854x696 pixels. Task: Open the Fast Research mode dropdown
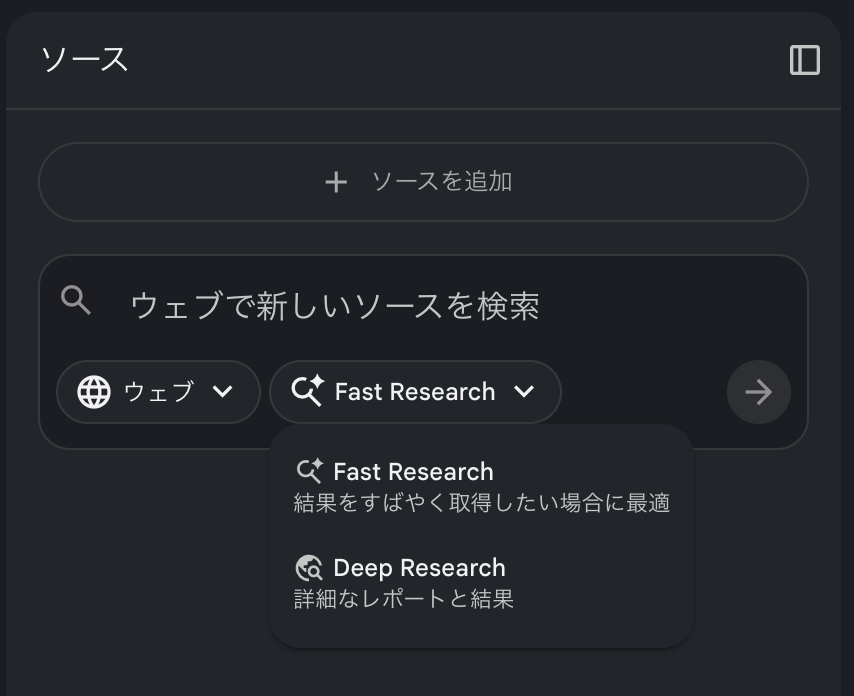point(416,391)
